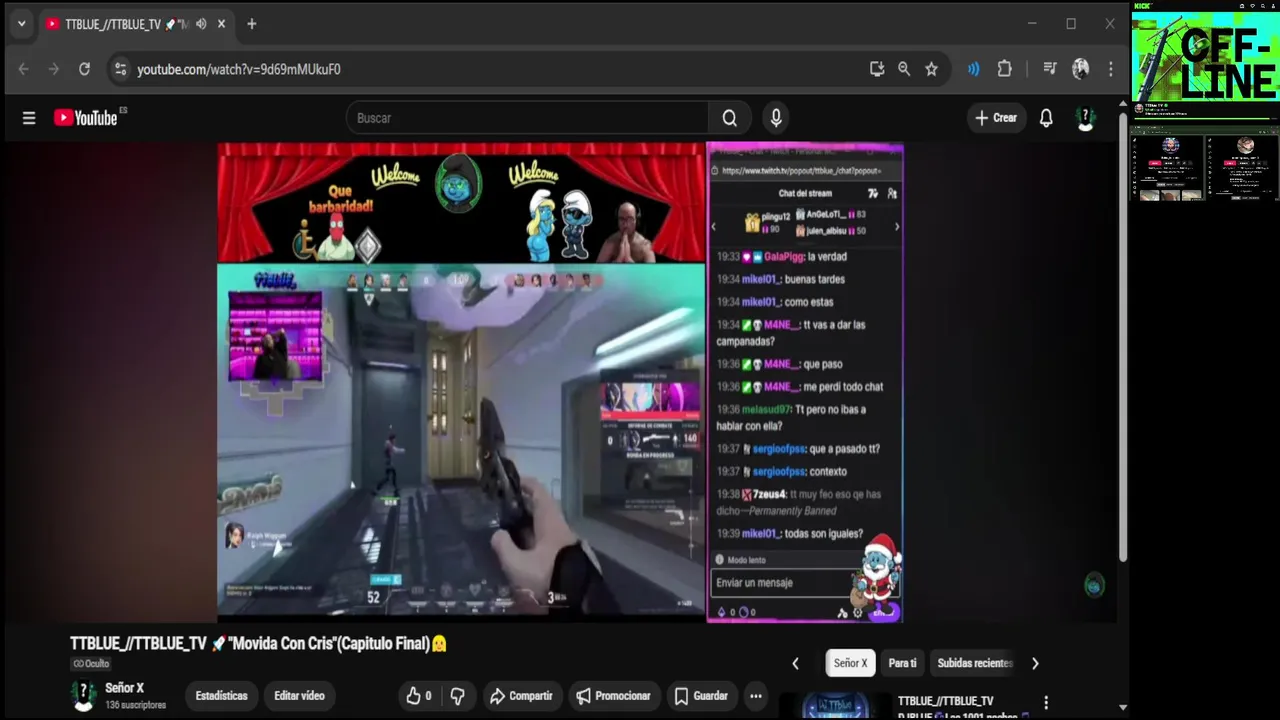Click the round floating extension icon
The image size is (1280, 720).
(1094, 586)
